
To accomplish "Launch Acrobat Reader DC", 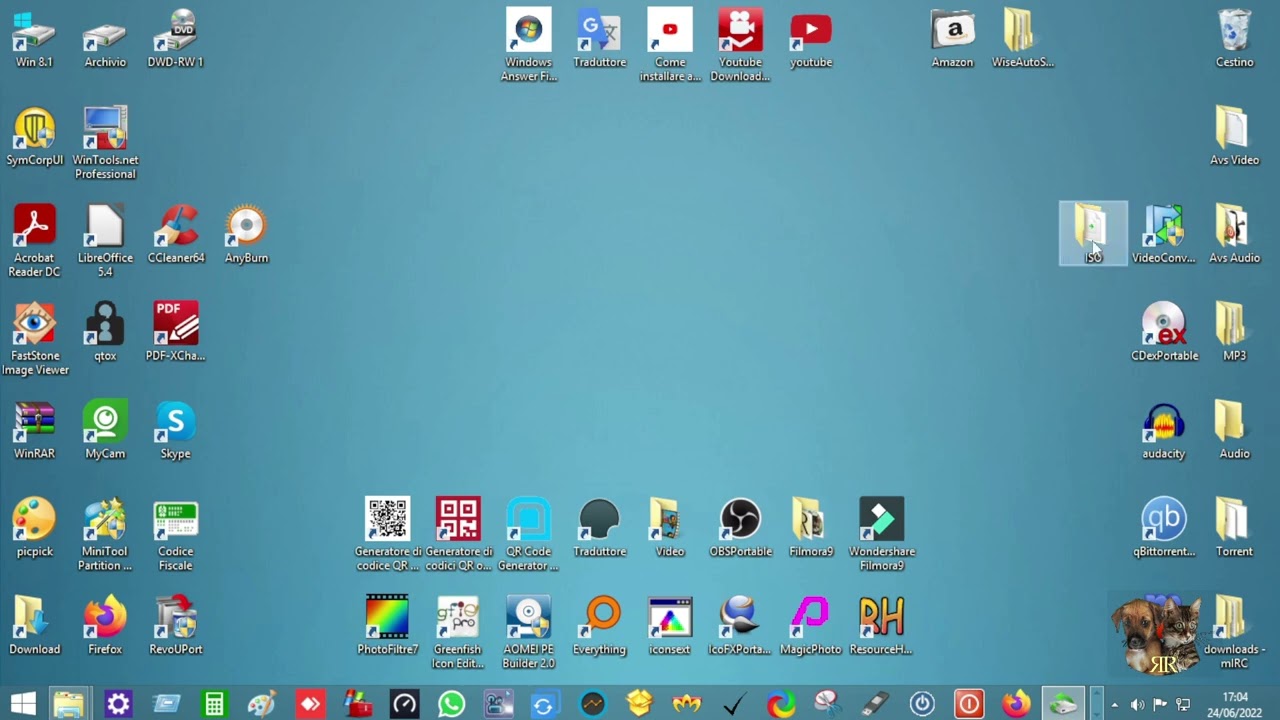I will (x=34, y=242).
